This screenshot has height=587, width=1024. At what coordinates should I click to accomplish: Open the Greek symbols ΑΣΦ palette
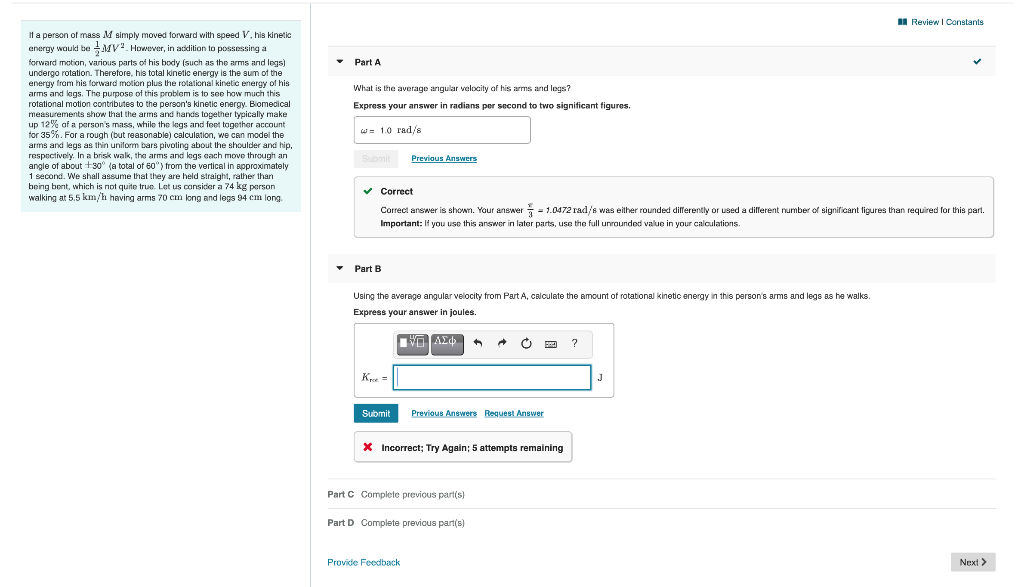point(446,344)
